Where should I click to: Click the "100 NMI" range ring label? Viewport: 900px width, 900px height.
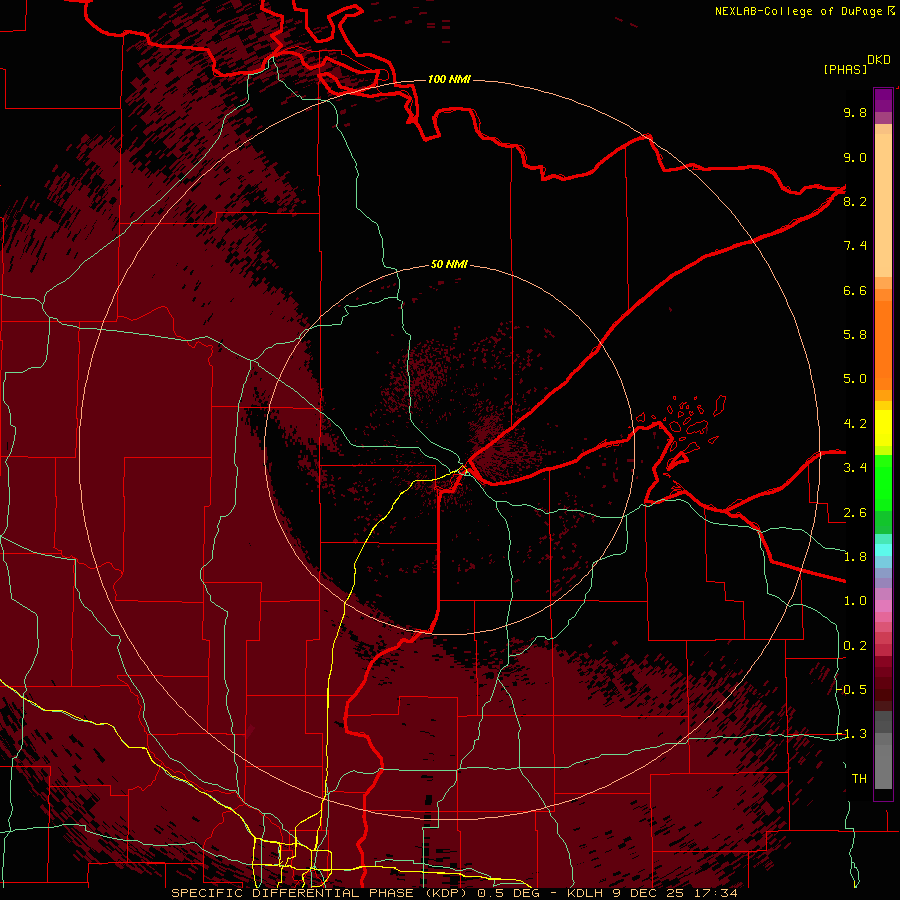[x=449, y=79]
